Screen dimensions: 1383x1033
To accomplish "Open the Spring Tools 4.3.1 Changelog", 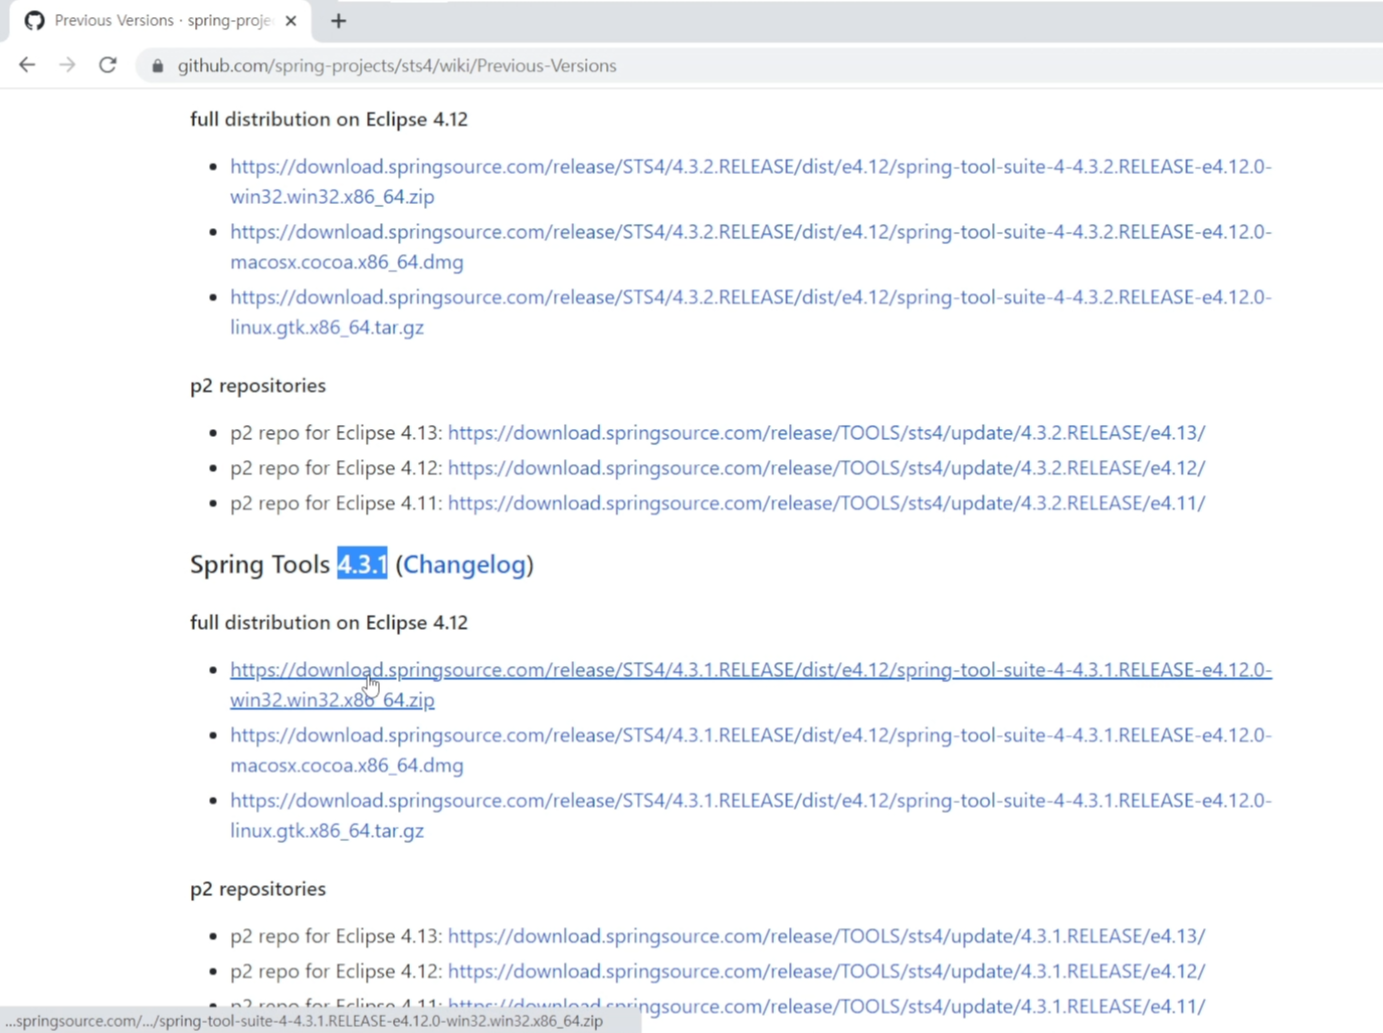I will coord(464,564).
